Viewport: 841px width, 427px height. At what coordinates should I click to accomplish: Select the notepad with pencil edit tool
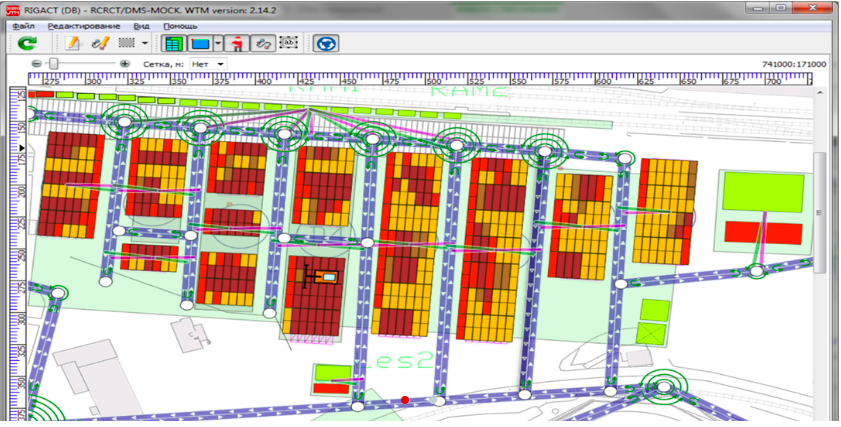[x=72, y=44]
